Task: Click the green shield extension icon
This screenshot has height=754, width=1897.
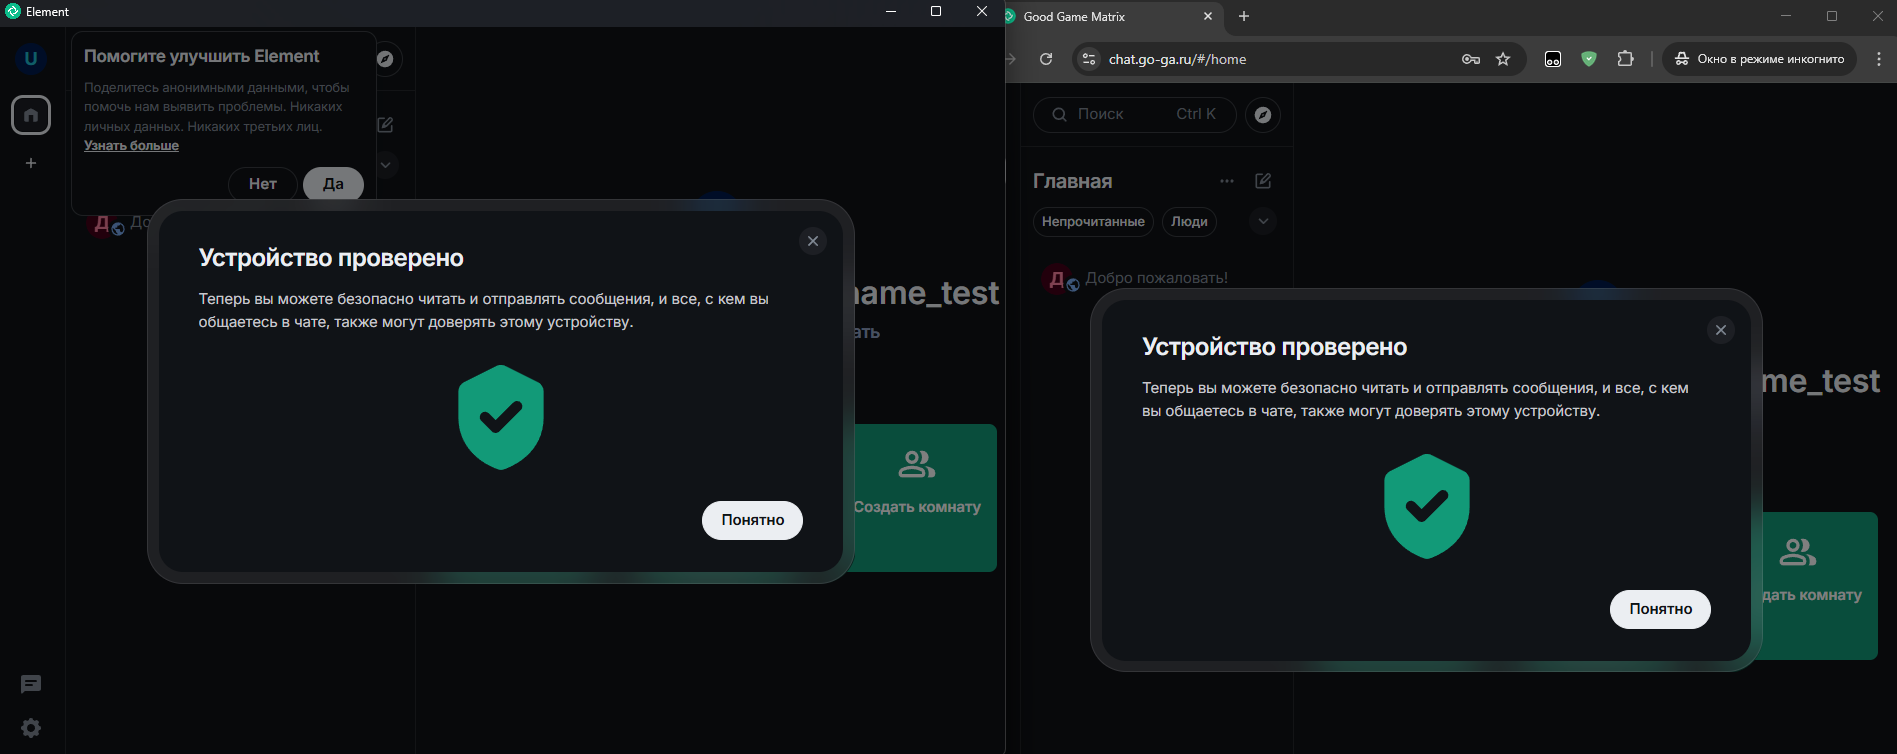Action: [1589, 59]
